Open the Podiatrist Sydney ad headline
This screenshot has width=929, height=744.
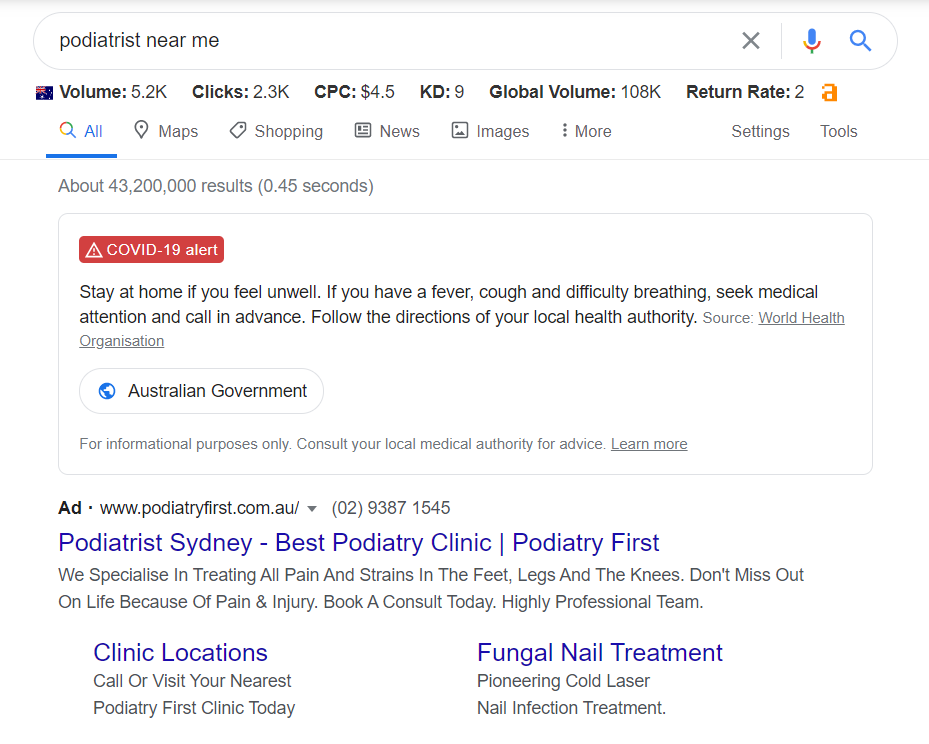click(359, 543)
